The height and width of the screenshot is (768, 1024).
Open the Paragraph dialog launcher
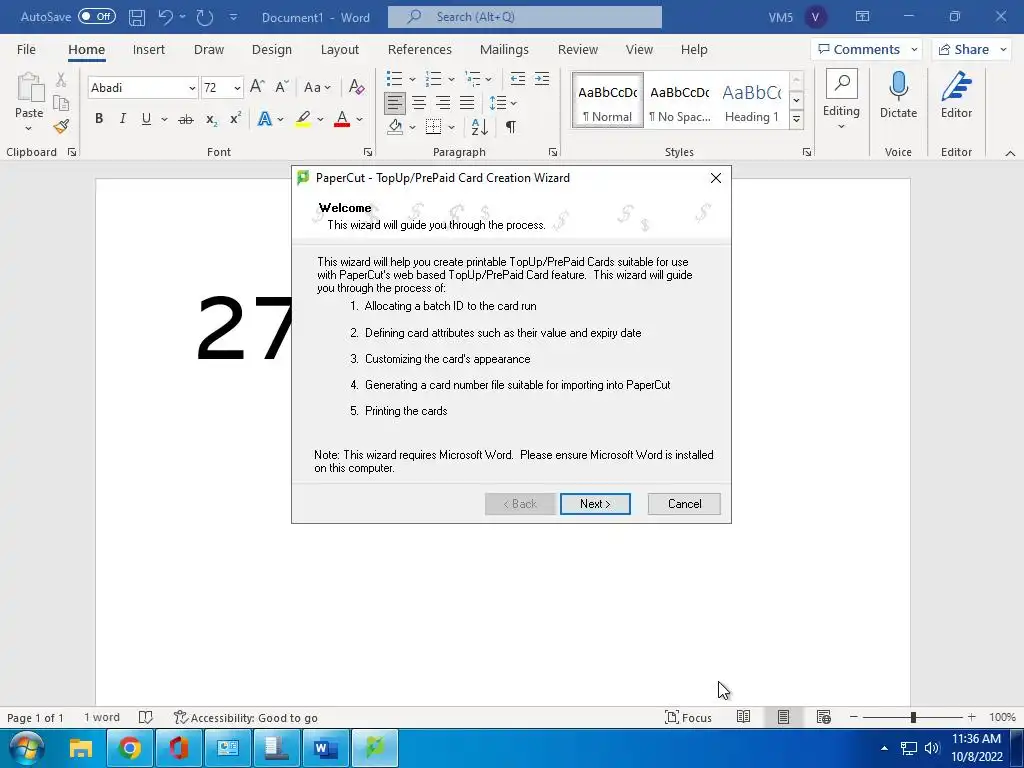(x=553, y=152)
